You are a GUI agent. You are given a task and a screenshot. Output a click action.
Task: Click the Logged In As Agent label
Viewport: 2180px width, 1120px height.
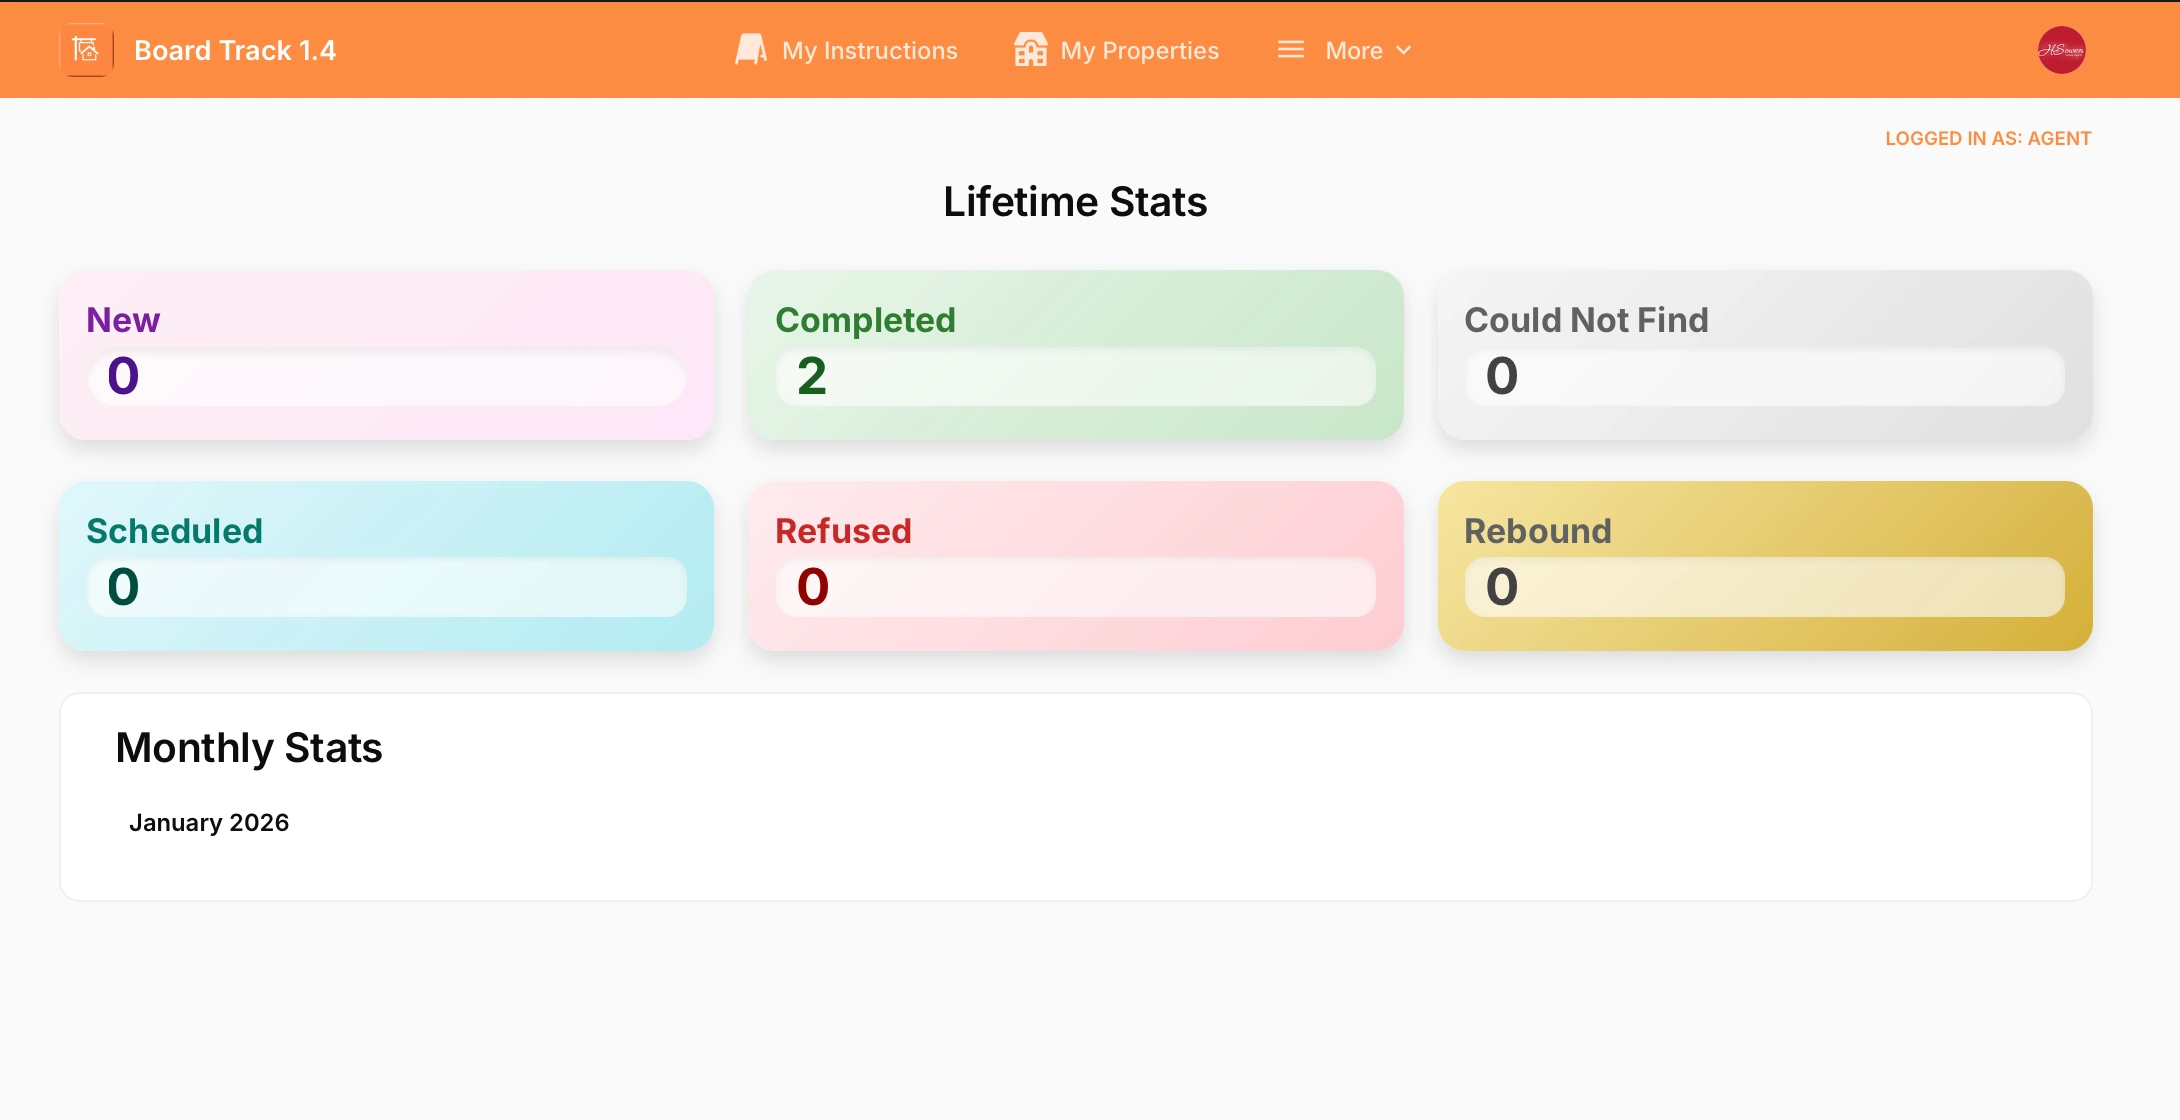pyautogui.click(x=1987, y=139)
